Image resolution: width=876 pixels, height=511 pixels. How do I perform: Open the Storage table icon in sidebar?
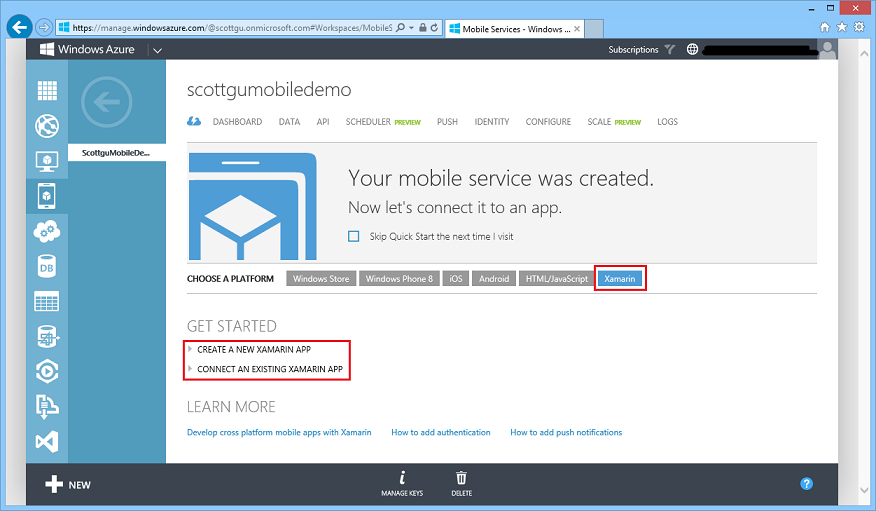pos(47,302)
